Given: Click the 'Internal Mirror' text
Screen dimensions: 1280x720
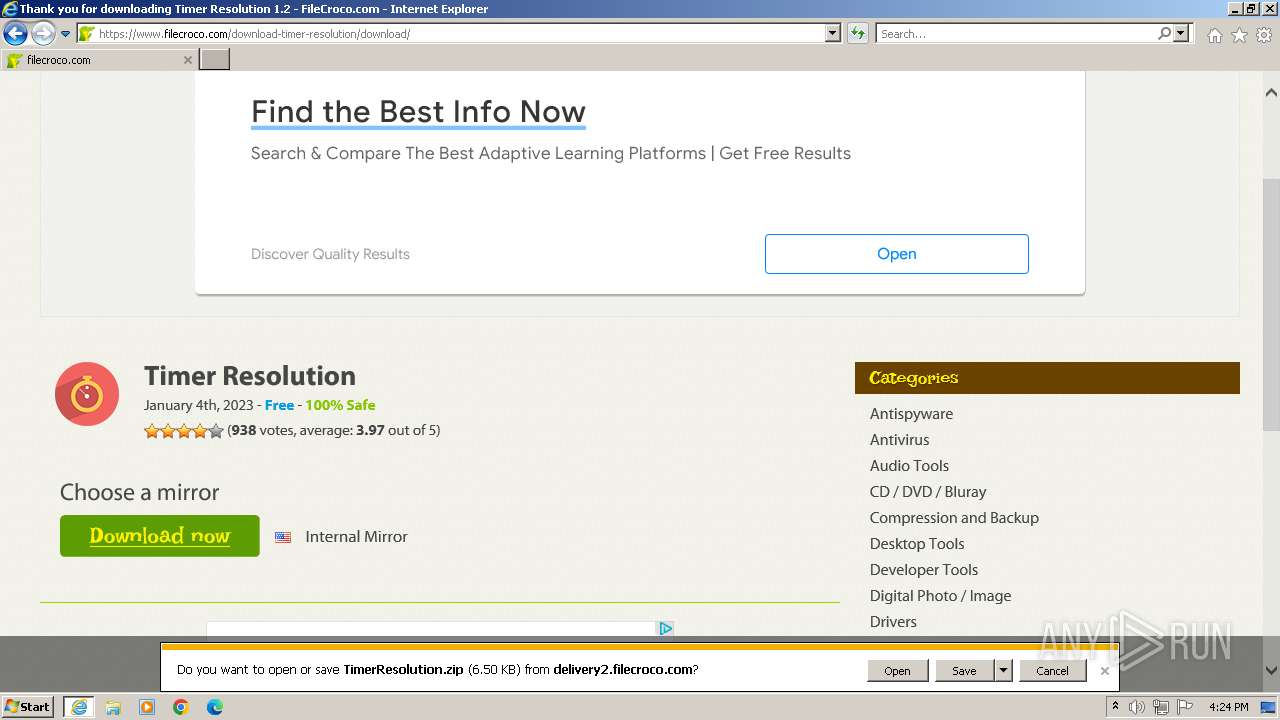Looking at the screenshot, I should coord(356,537).
